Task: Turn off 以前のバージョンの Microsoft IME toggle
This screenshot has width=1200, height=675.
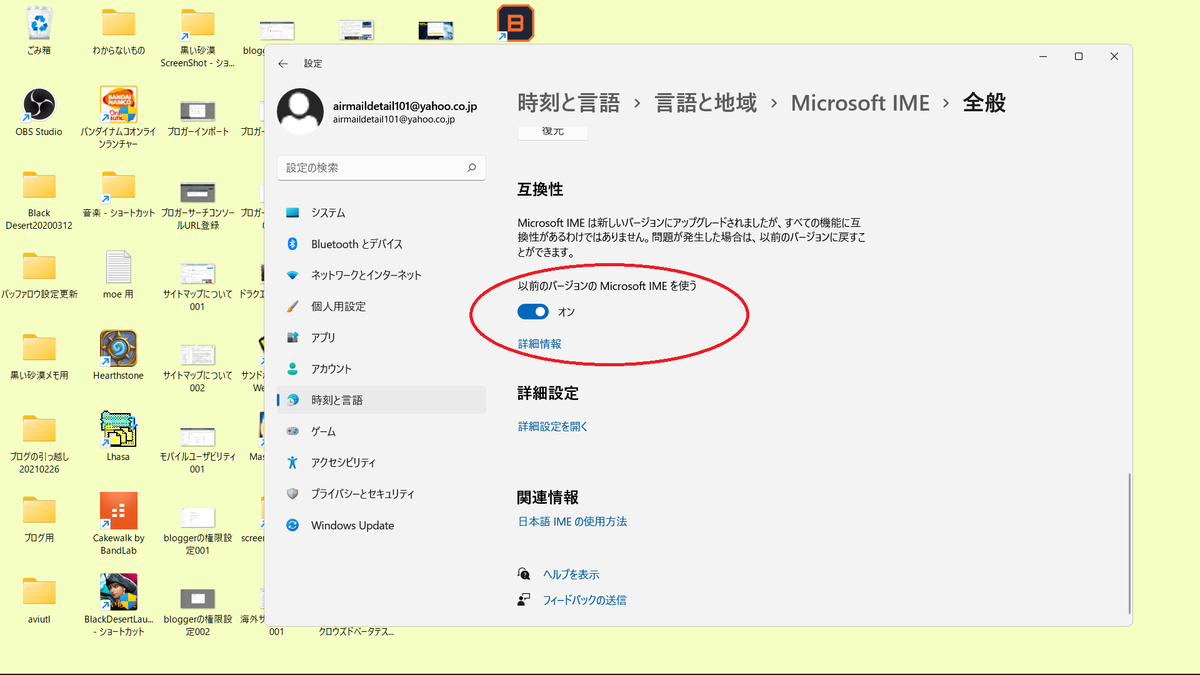Action: pyautogui.click(x=533, y=312)
